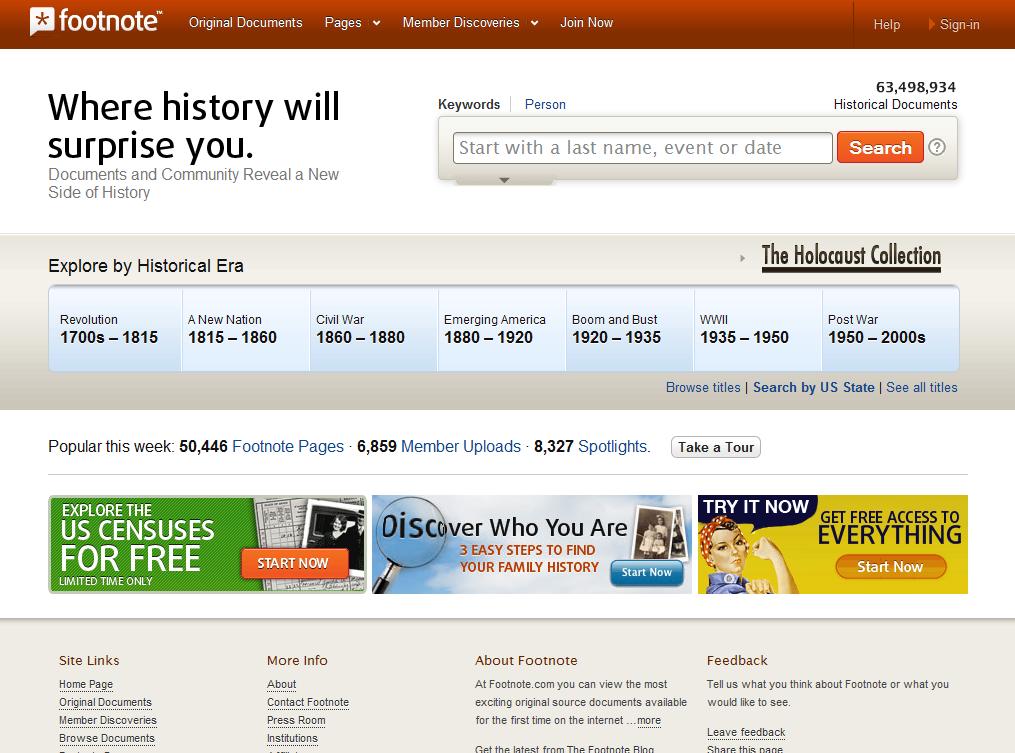Click the Take a Tour button
Viewport: 1015px width, 753px height.
click(716, 447)
